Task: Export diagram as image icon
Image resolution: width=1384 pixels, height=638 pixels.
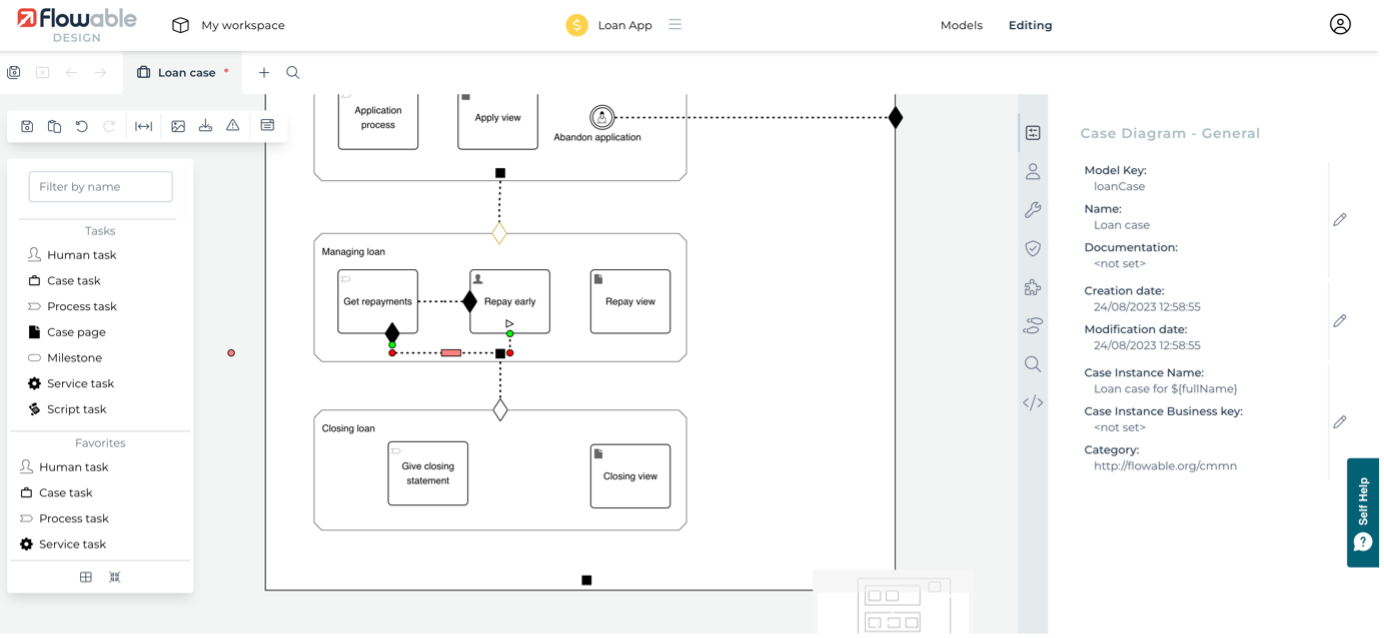Action: tap(178, 126)
